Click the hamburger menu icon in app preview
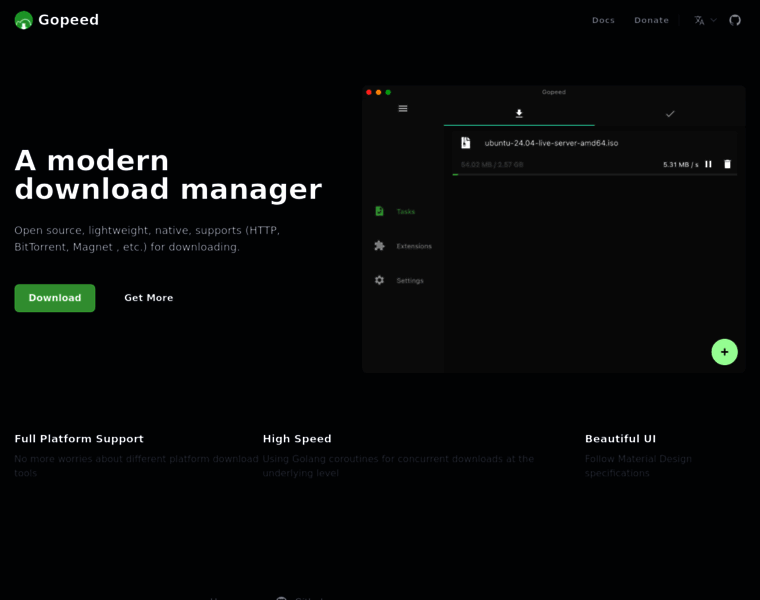Screen dimensions: 760x600 pyautogui.click(x=403, y=109)
